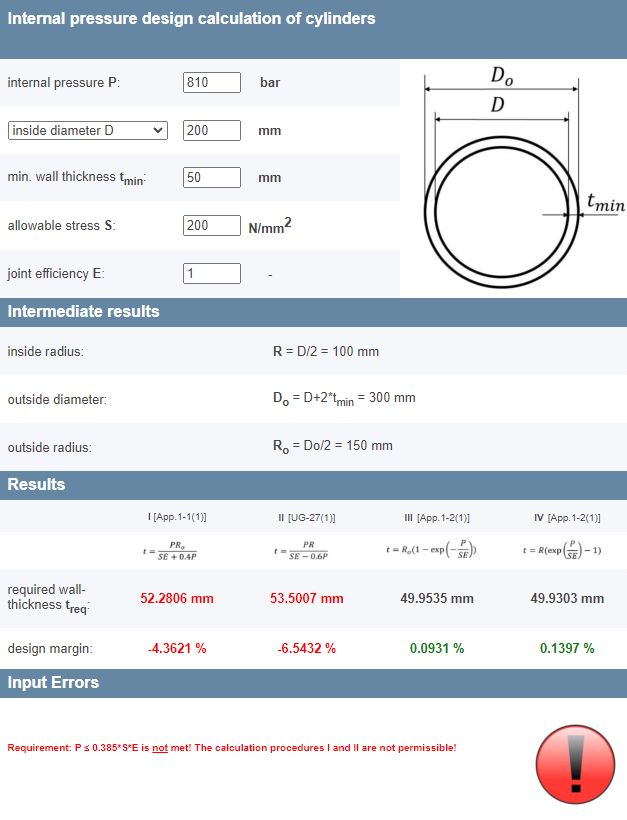
Task: Click the joint efficiency E label
Action: pos(56,274)
